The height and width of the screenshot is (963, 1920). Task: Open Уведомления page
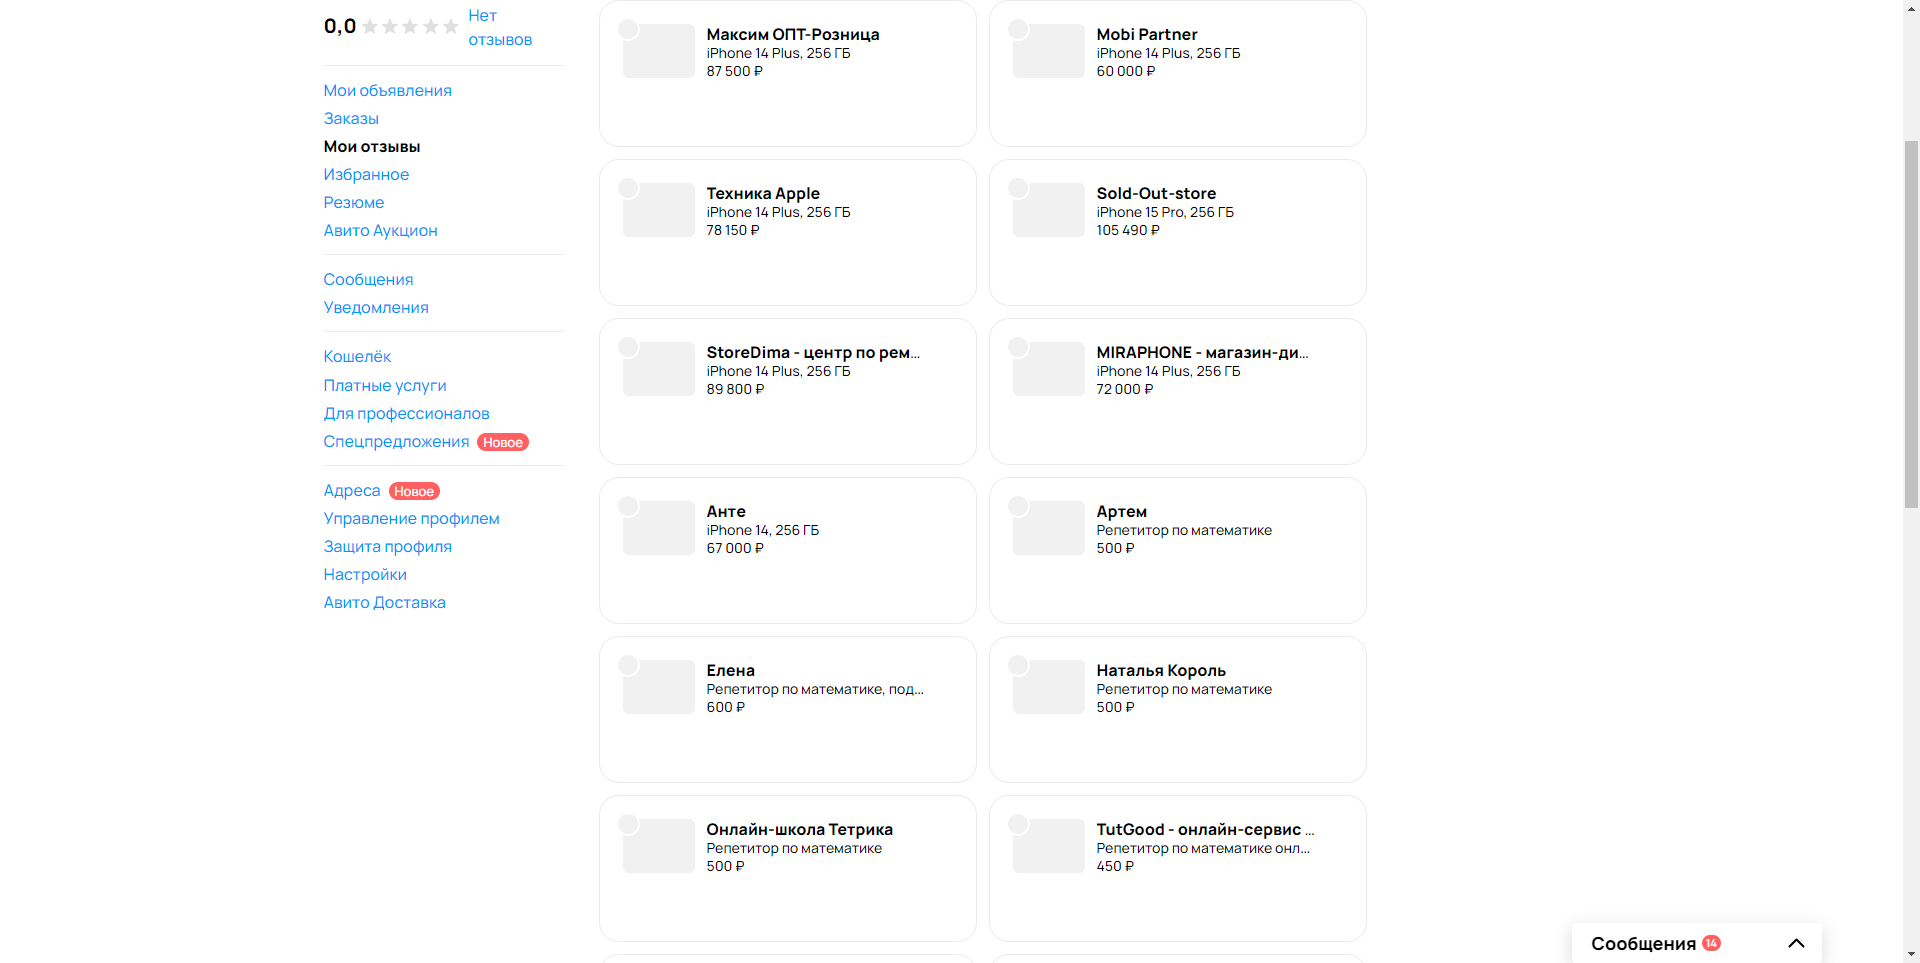coord(376,308)
